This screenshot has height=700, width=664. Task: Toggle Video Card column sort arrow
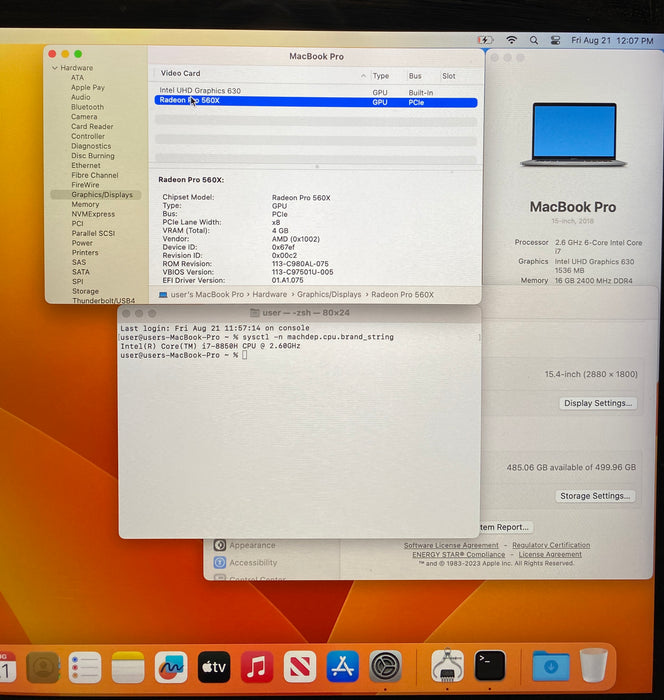tap(363, 76)
